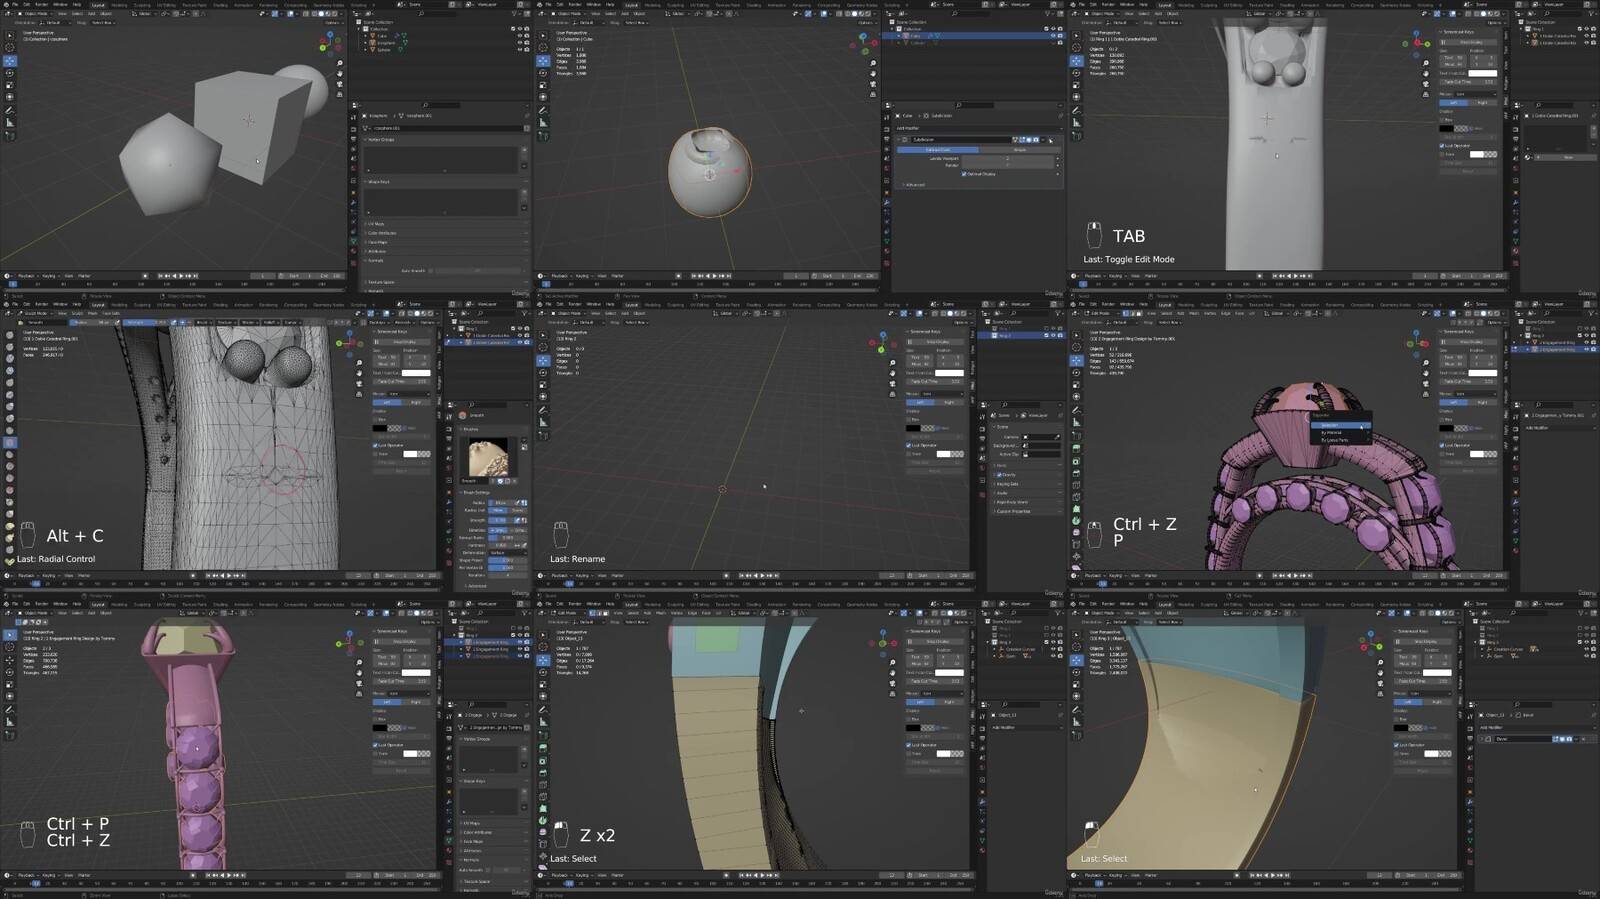Toggle Auto Smooth checkbox in cube-and-spheres properties

(x=430, y=271)
